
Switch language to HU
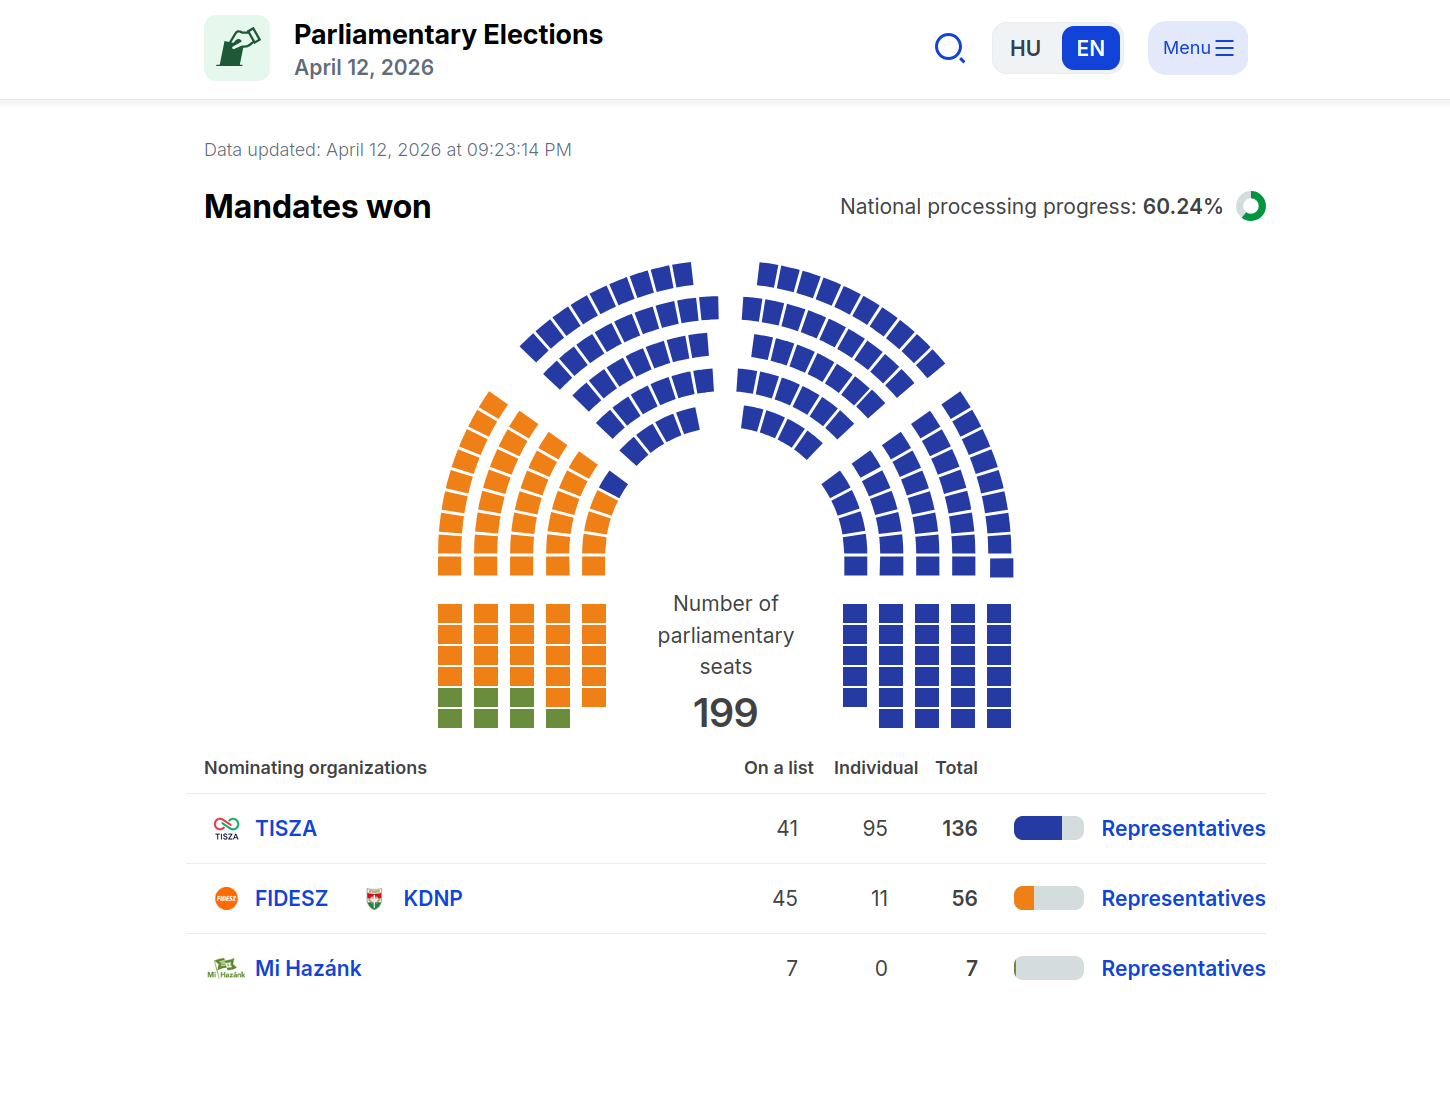coord(1025,48)
